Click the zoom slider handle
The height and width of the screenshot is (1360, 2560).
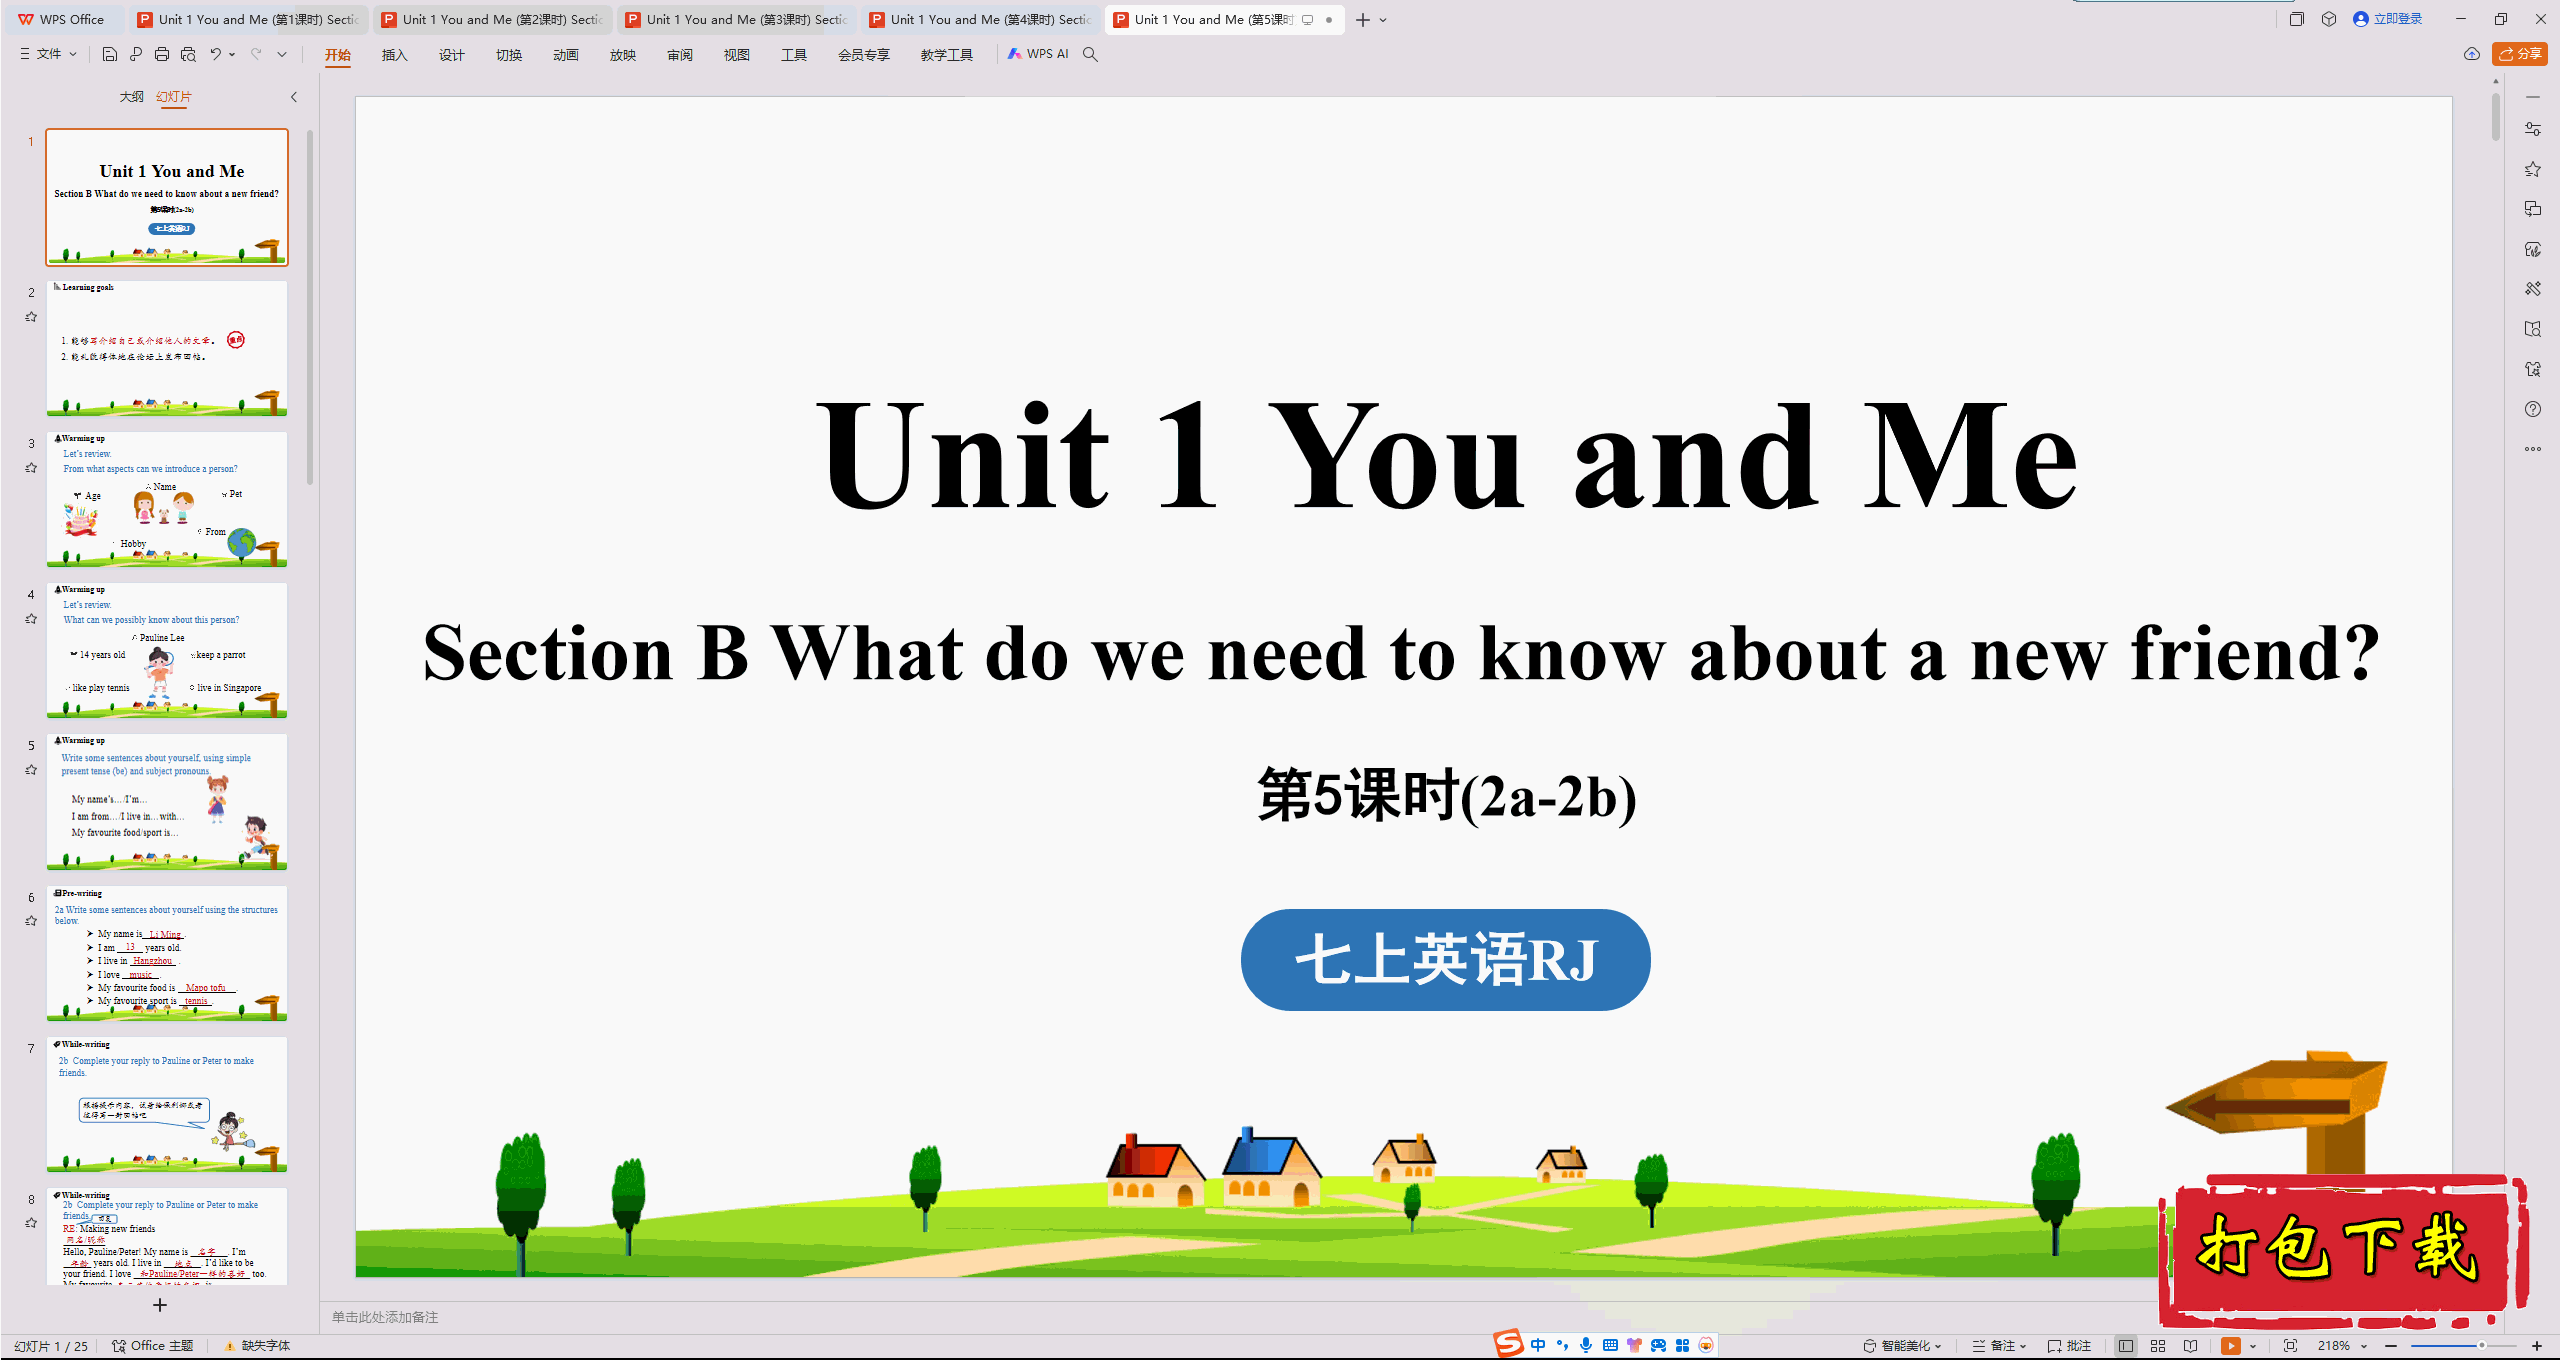click(x=2482, y=1346)
